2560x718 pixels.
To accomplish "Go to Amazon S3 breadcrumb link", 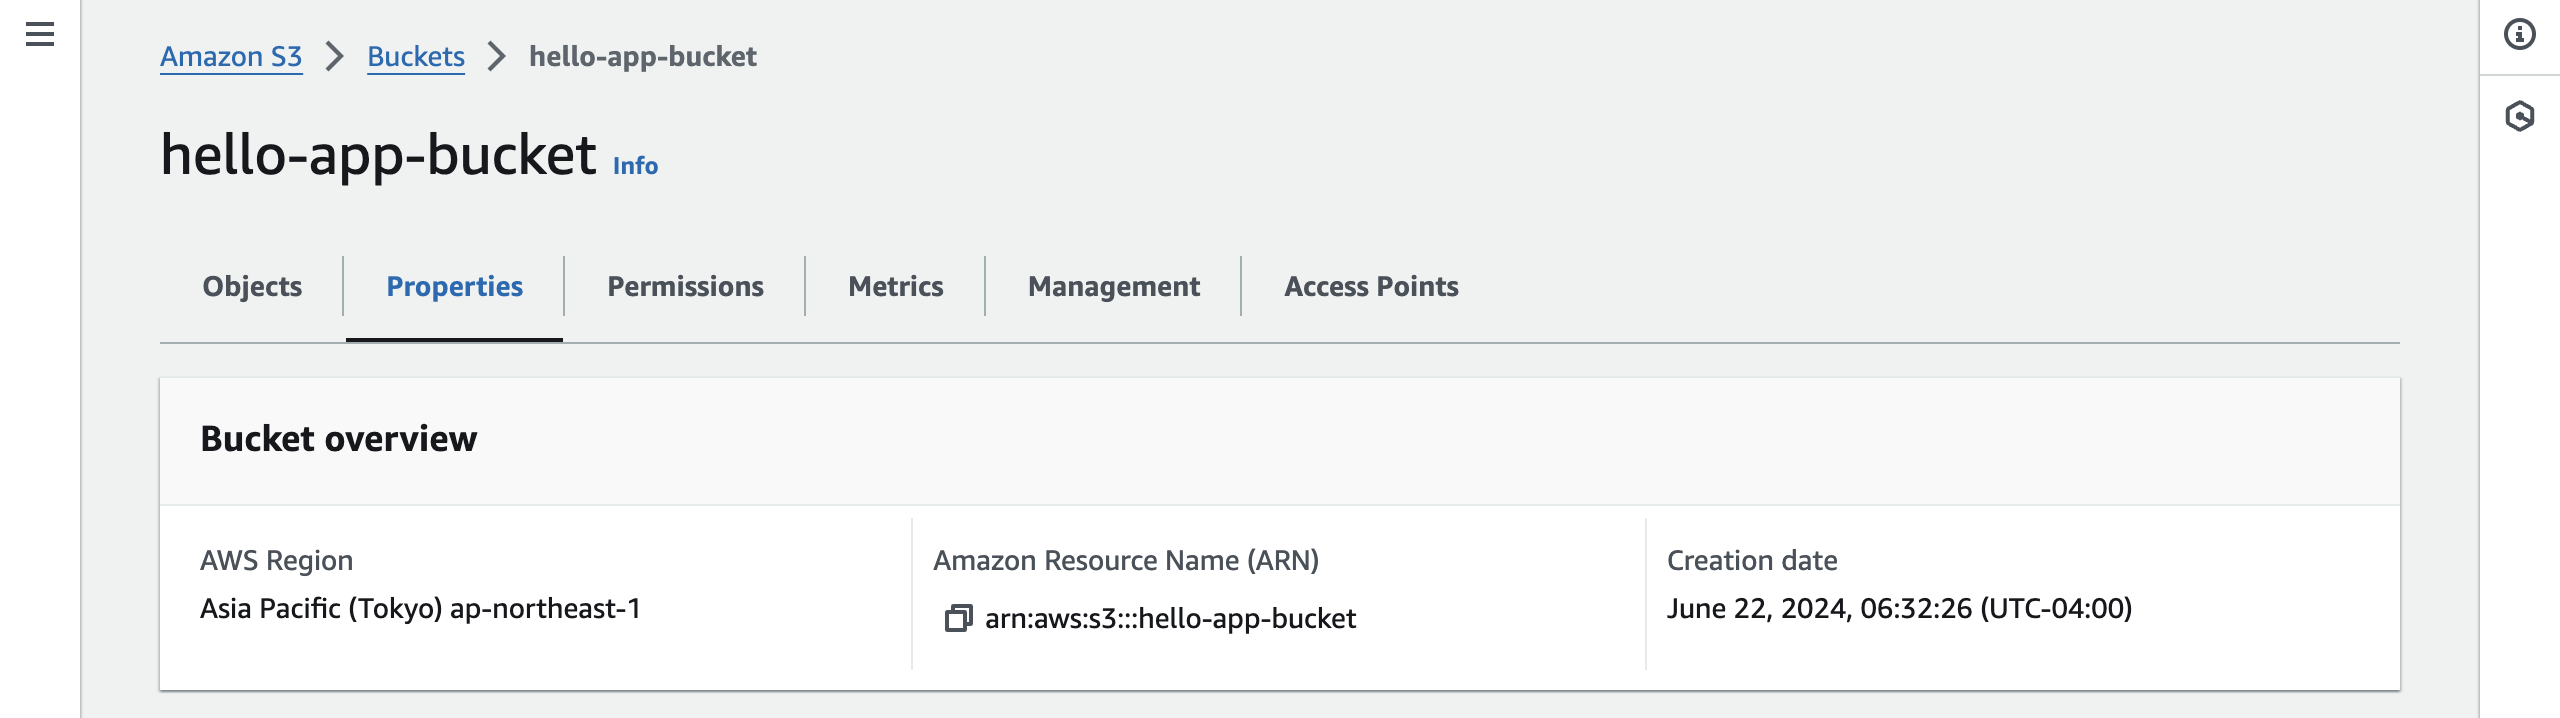I will pos(231,57).
